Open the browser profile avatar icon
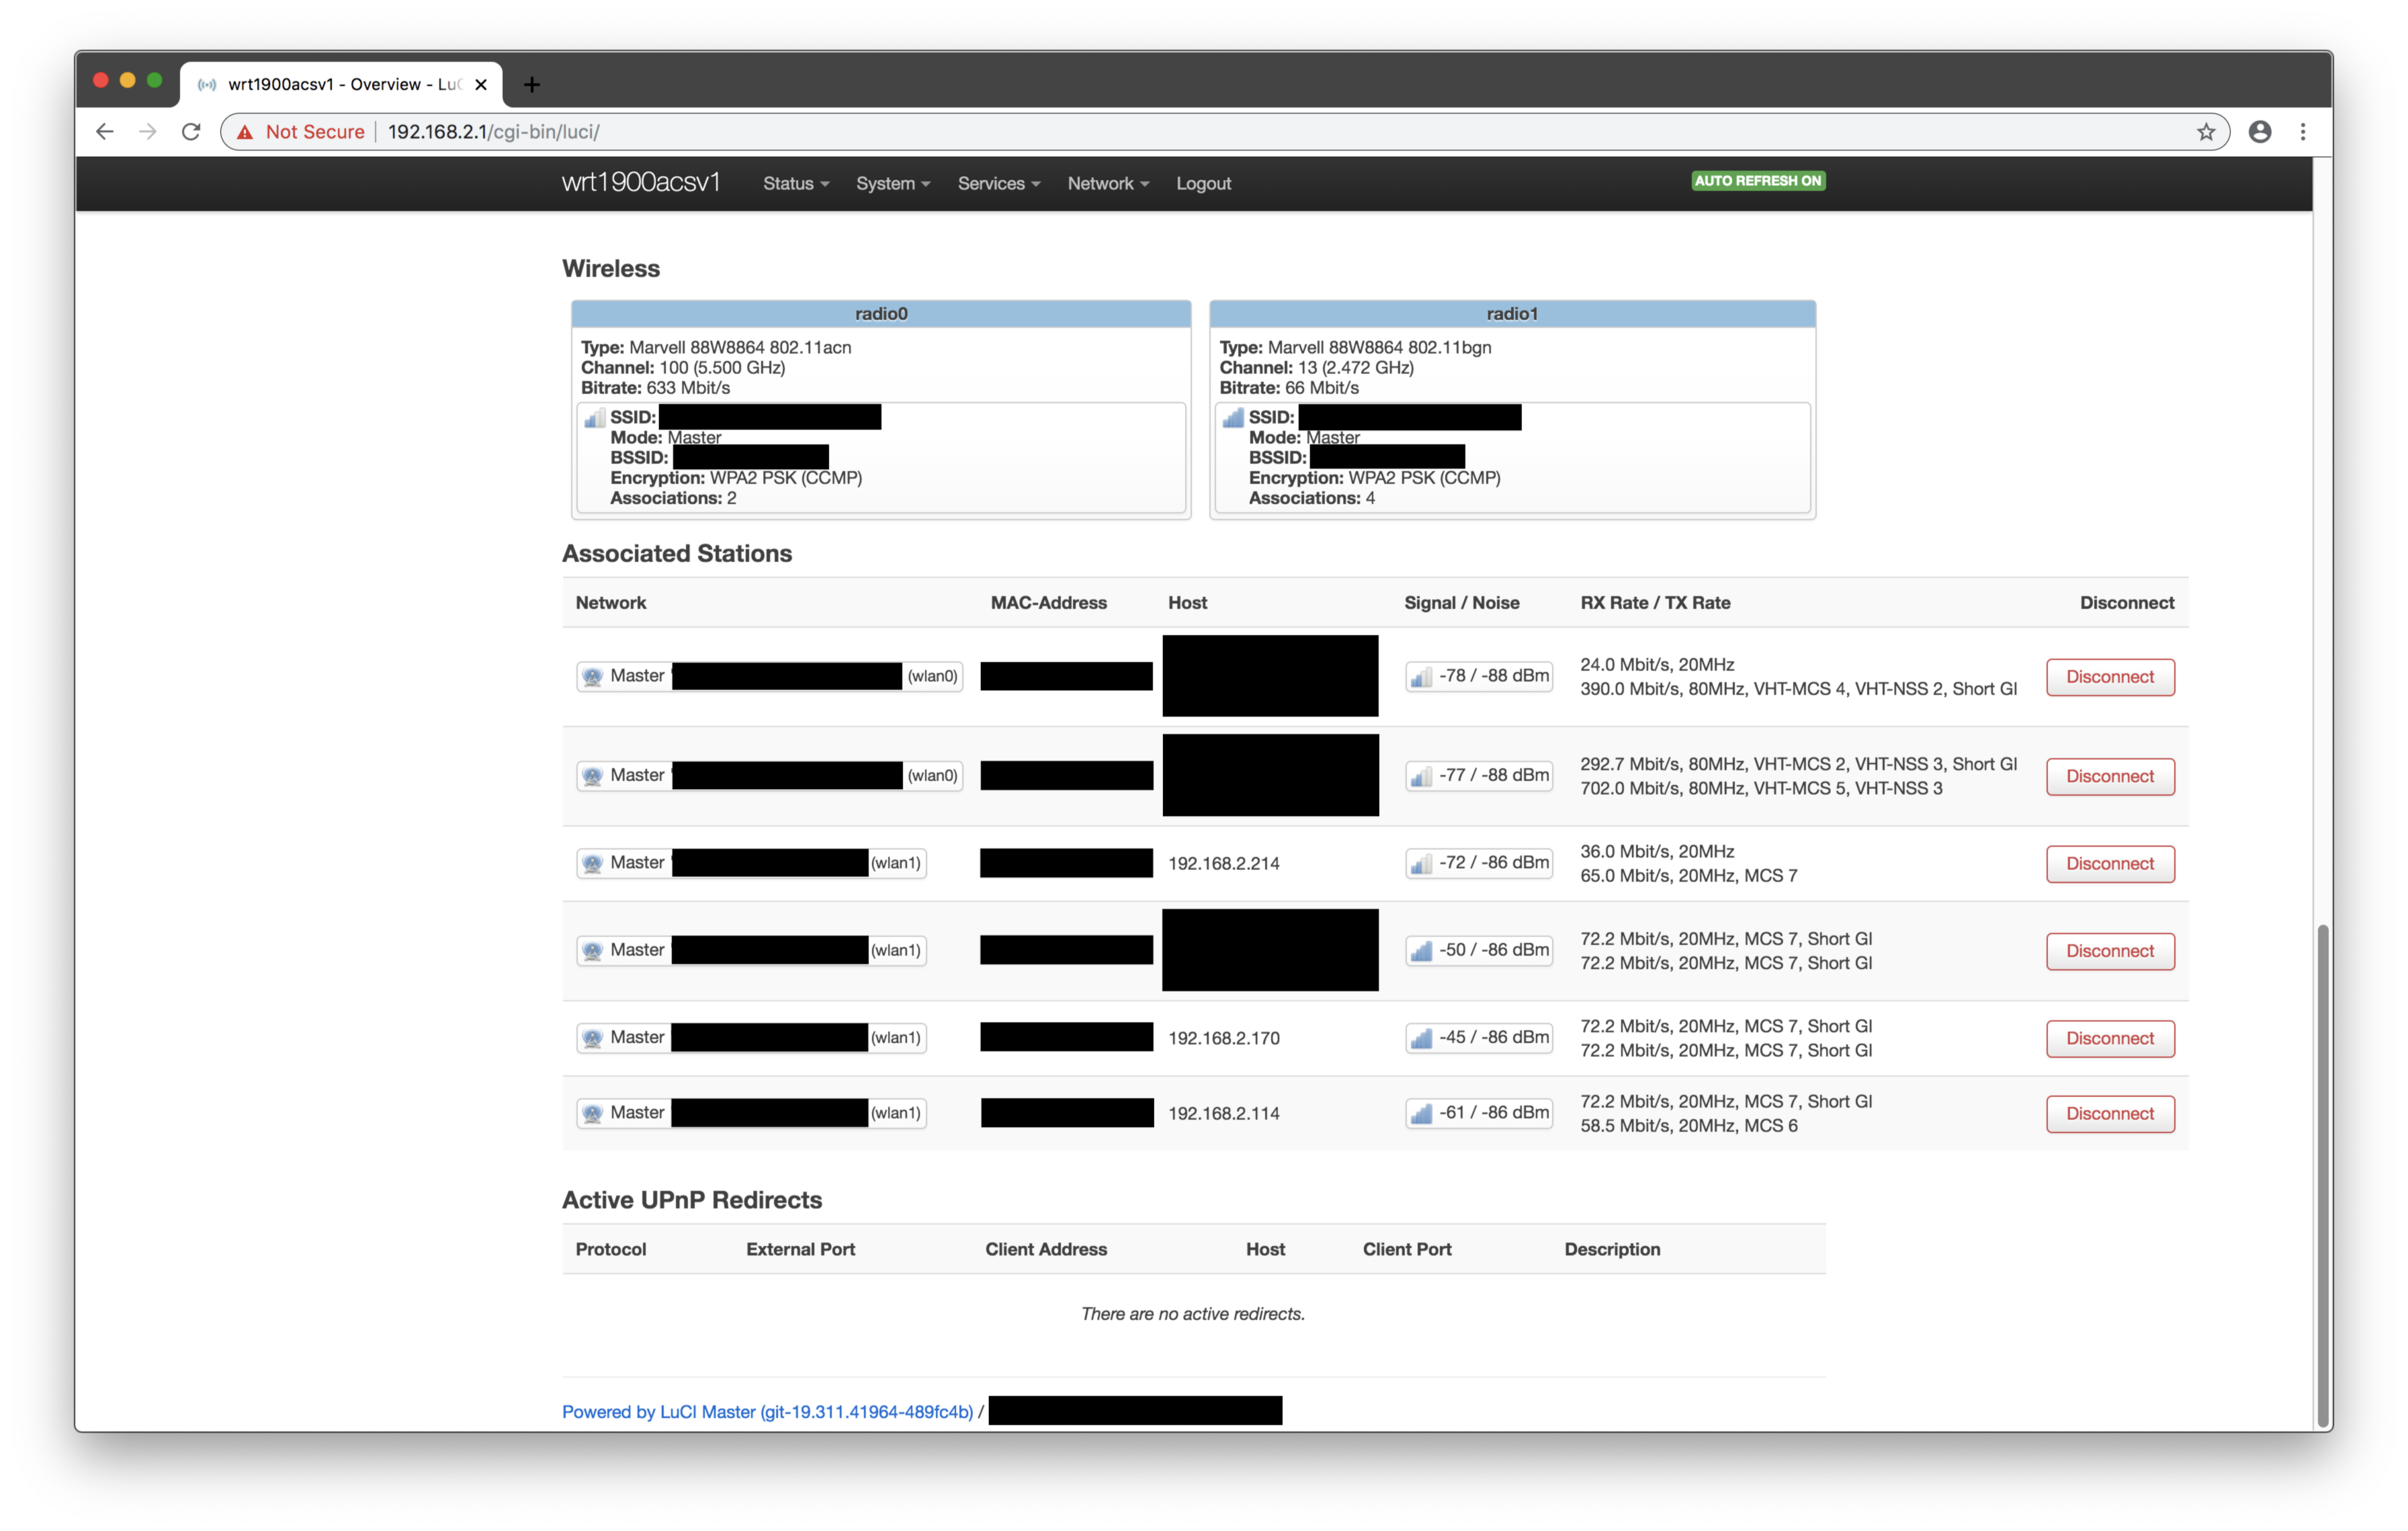Screen dimensions: 2408x1531 2259,131
